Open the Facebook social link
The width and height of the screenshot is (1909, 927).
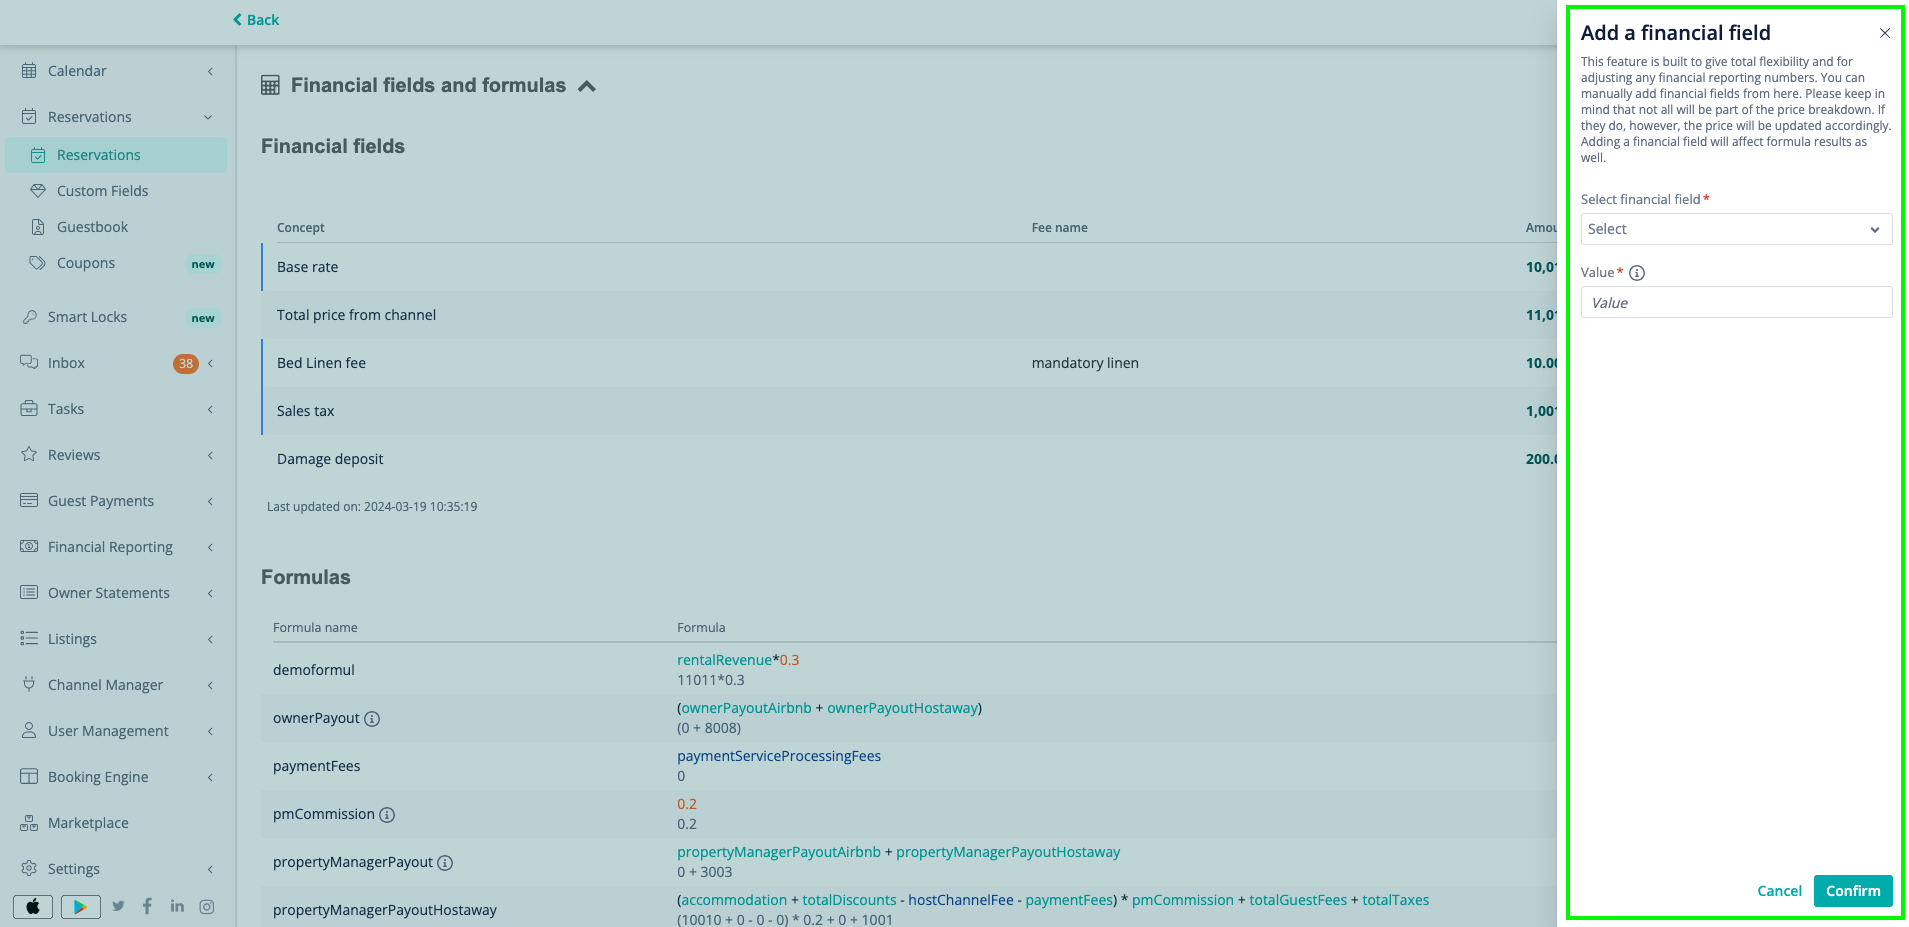click(148, 907)
